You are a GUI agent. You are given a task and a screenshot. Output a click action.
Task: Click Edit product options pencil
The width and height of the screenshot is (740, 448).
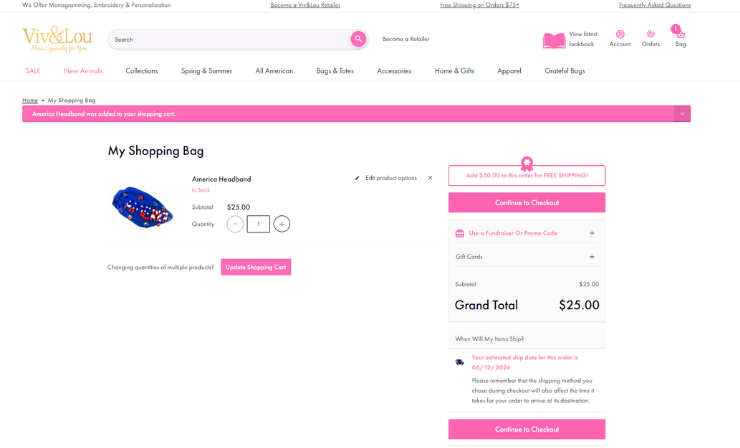tap(358, 178)
